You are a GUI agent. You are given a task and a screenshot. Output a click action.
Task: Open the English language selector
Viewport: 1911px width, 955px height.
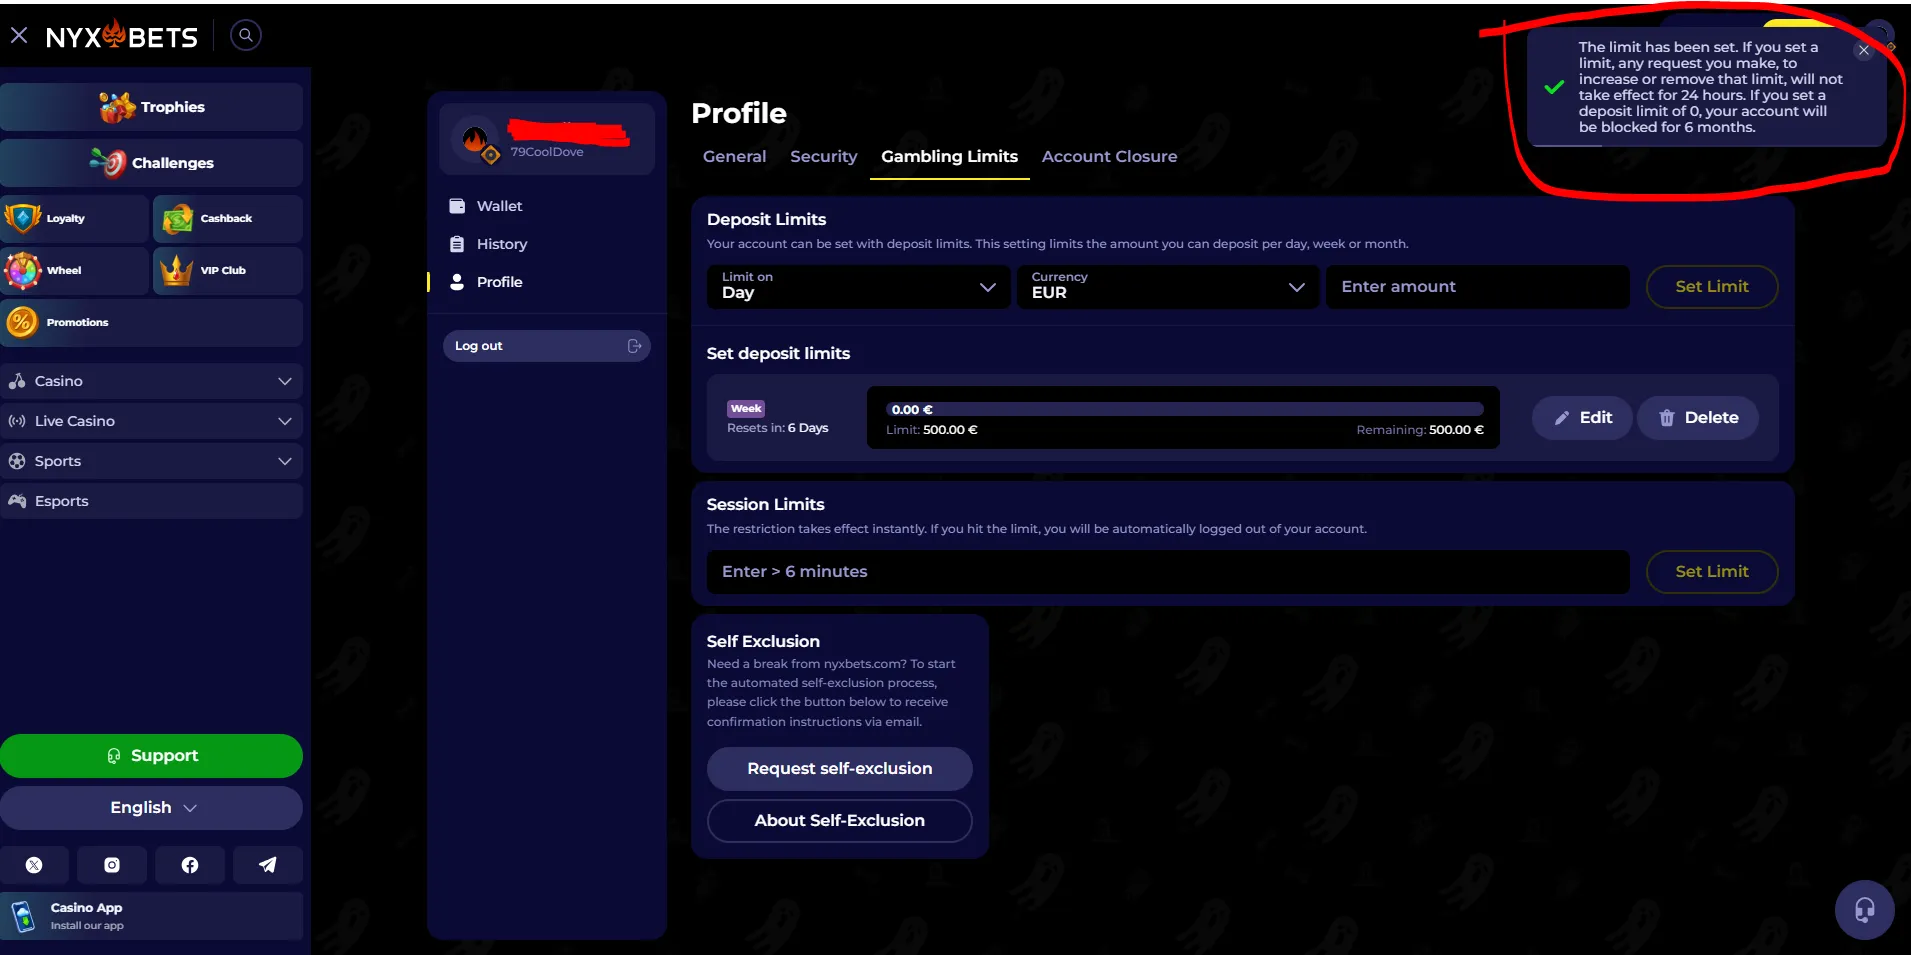coord(152,808)
